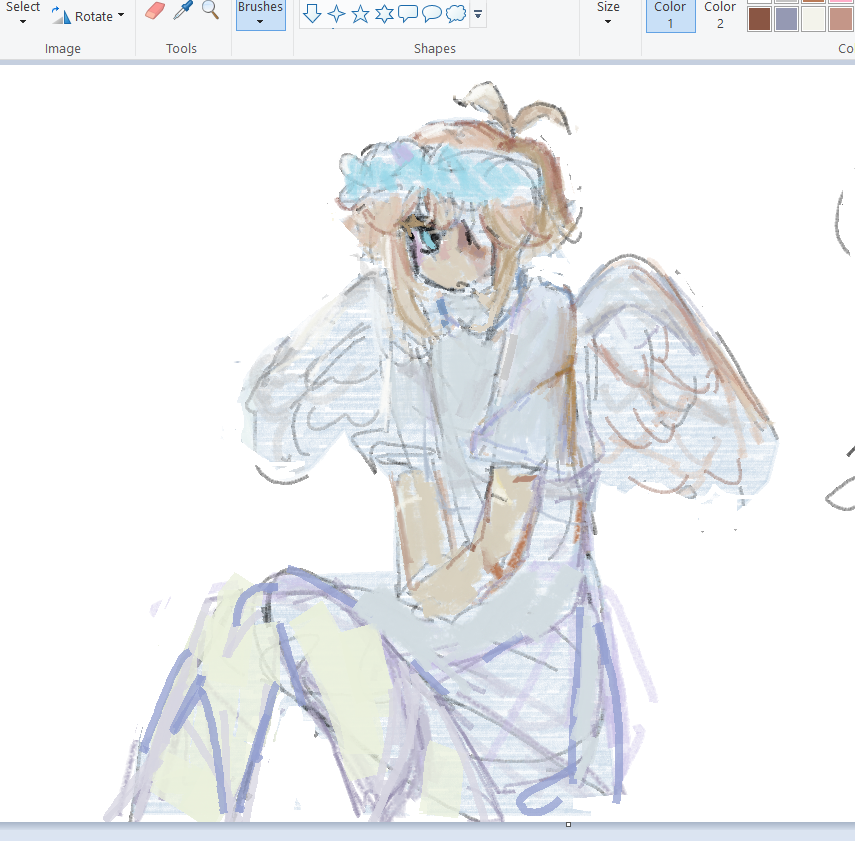
Task: Choose the four-point star shape
Action: click(336, 14)
